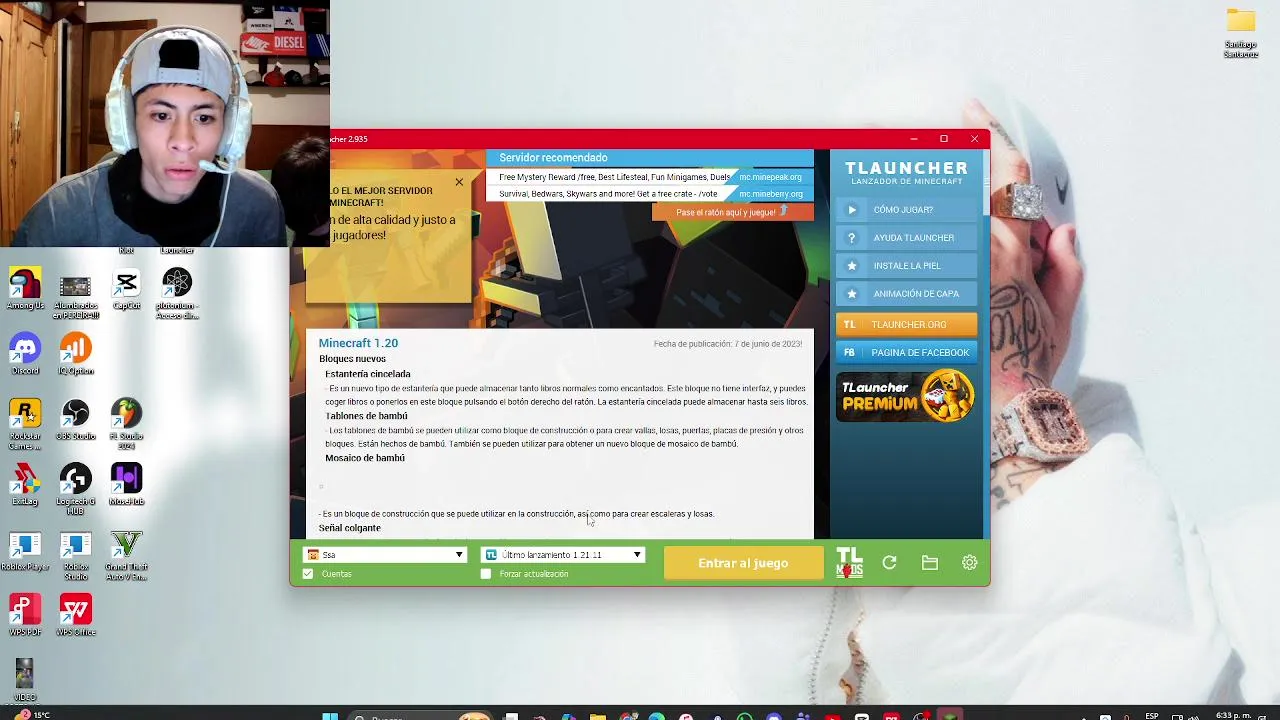Screen dimensions: 1280x720
Task: Click the Bloques nuevos subheading
Action: point(352,359)
